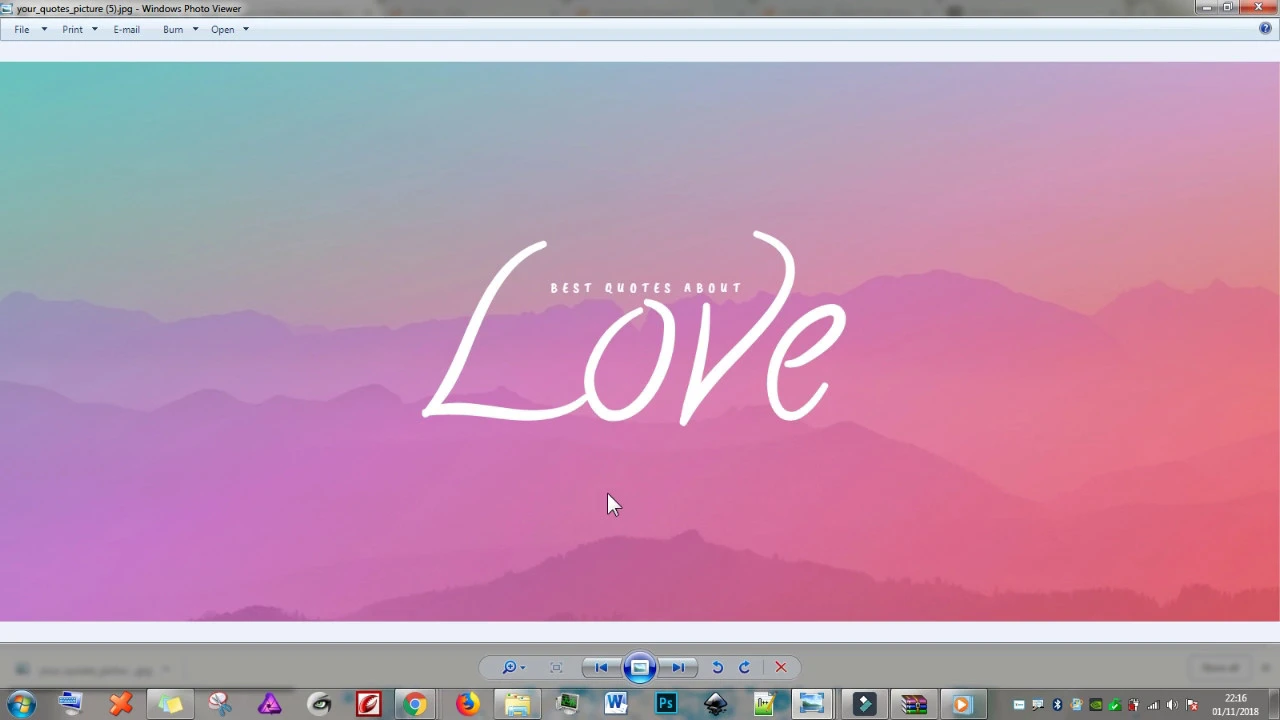Viewport: 1280px width, 720px height.
Task: Open the File menu
Action: [x=22, y=29]
